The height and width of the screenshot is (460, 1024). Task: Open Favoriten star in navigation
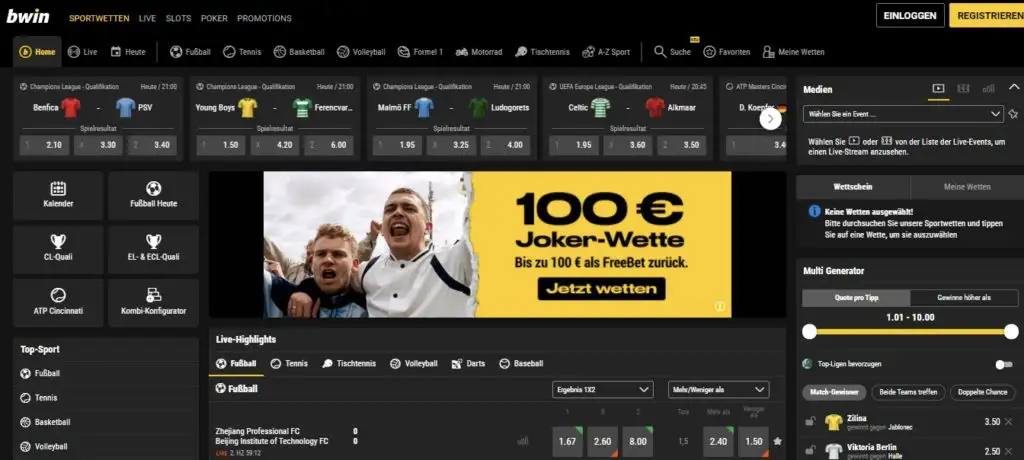click(727, 52)
